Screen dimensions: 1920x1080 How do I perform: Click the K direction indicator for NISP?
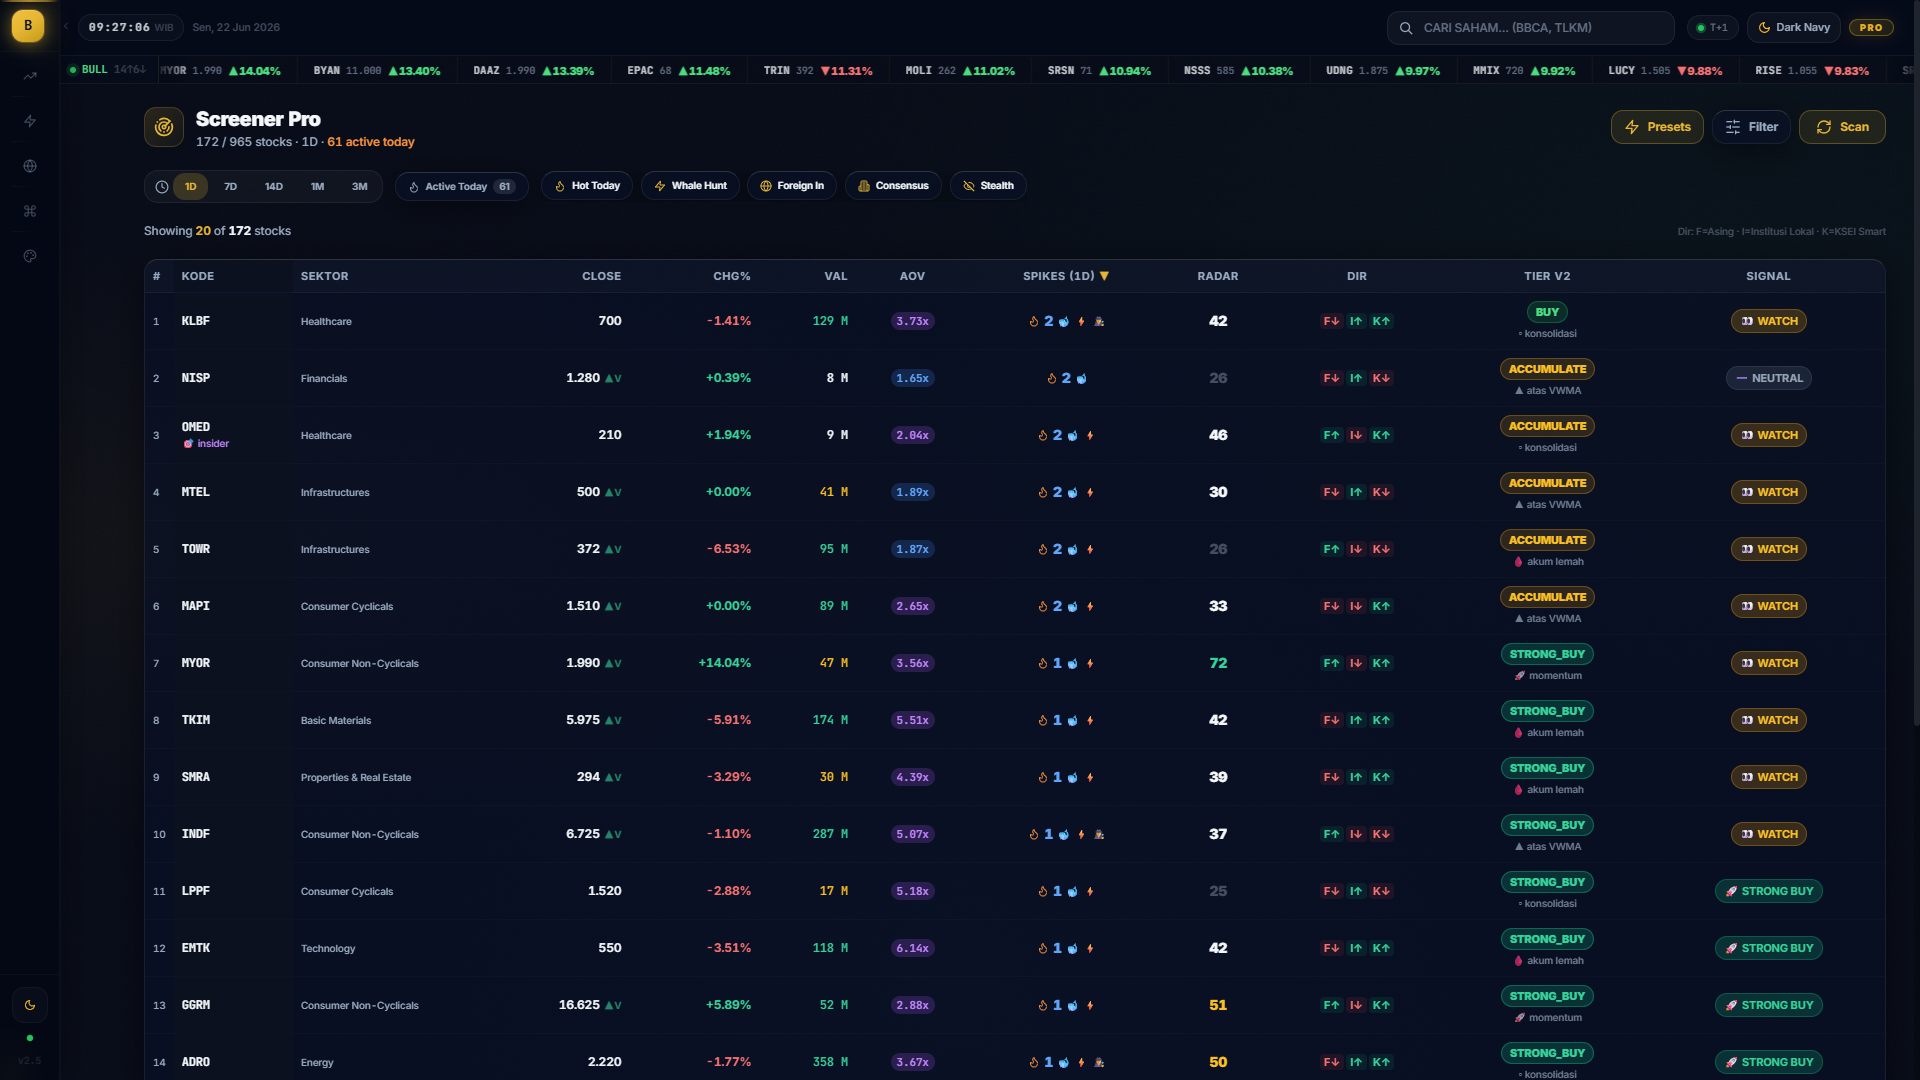(x=1381, y=378)
